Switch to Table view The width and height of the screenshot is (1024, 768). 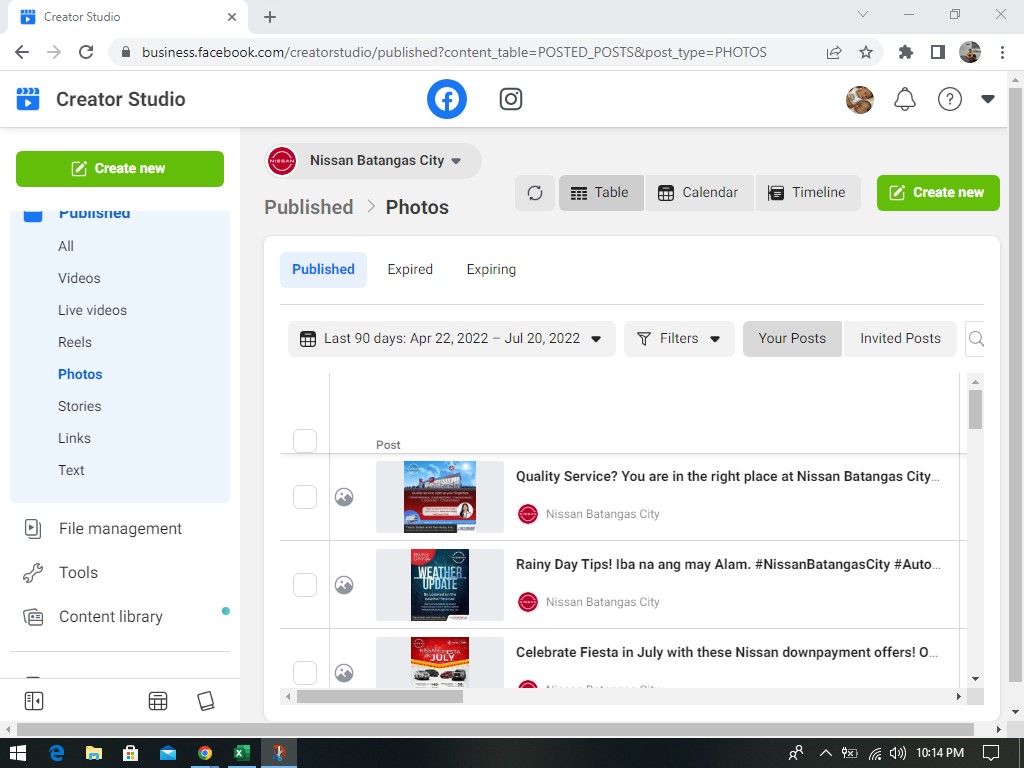[x=601, y=193]
